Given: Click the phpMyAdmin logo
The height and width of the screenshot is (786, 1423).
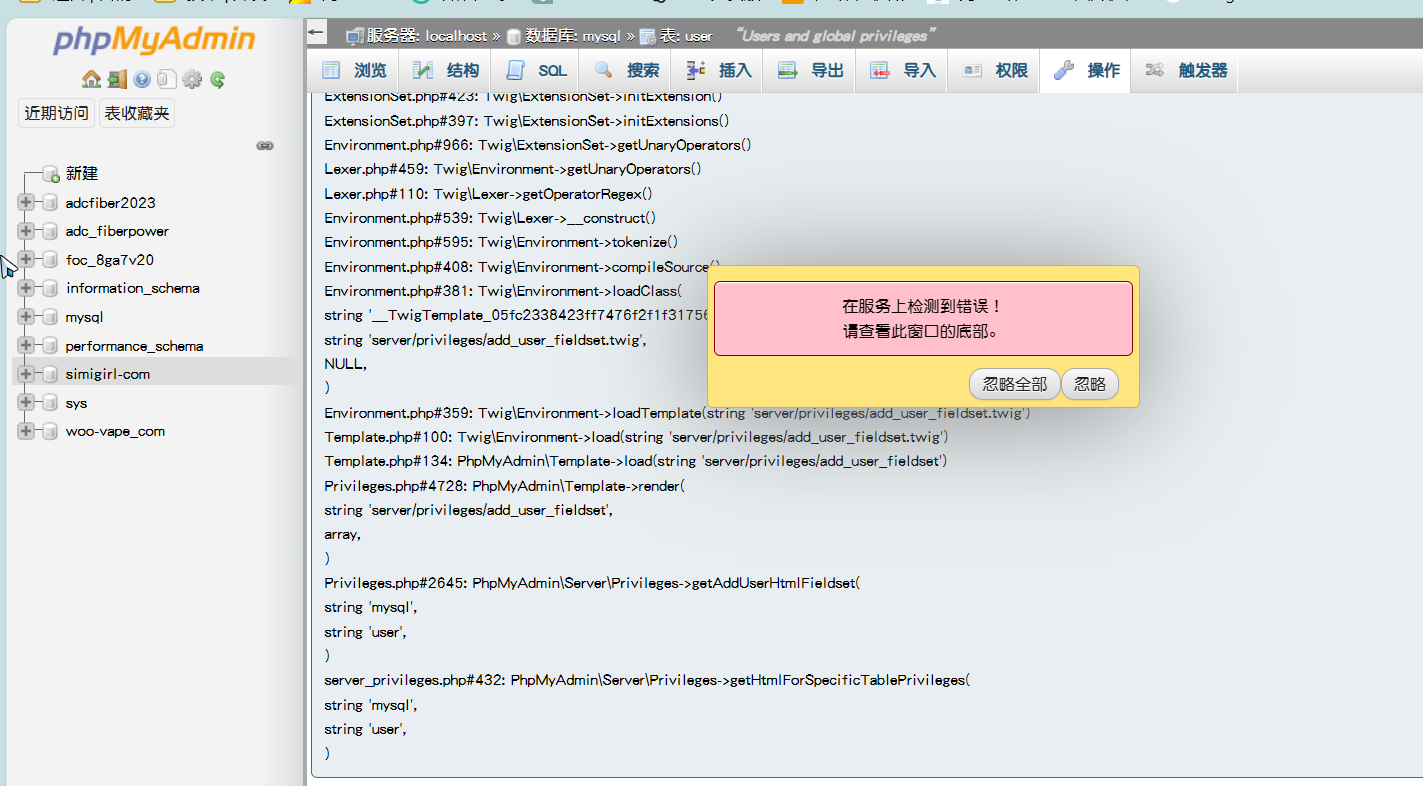Looking at the screenshot, I should tap(154, 39).
